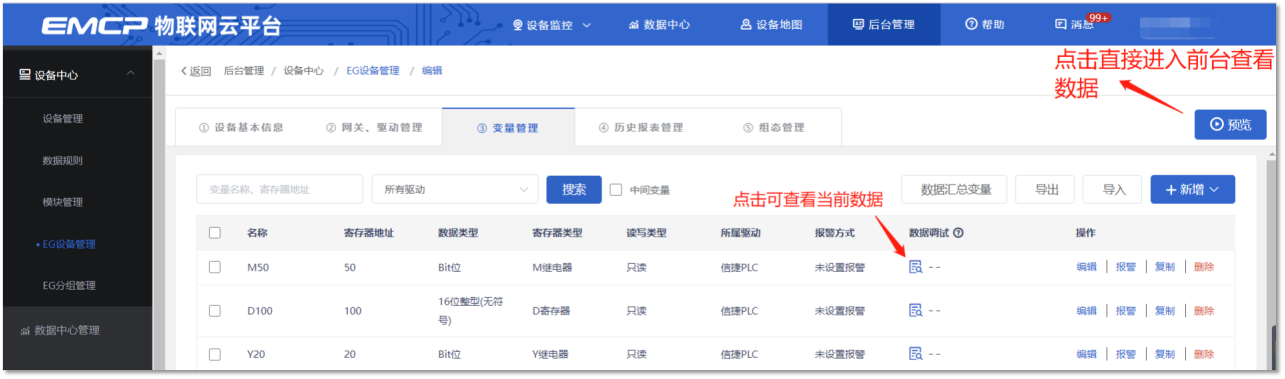Click 编辑 link in Y20 row
The height and width of the screenshot is (379, 1285).
click(x=1086, y=354)
